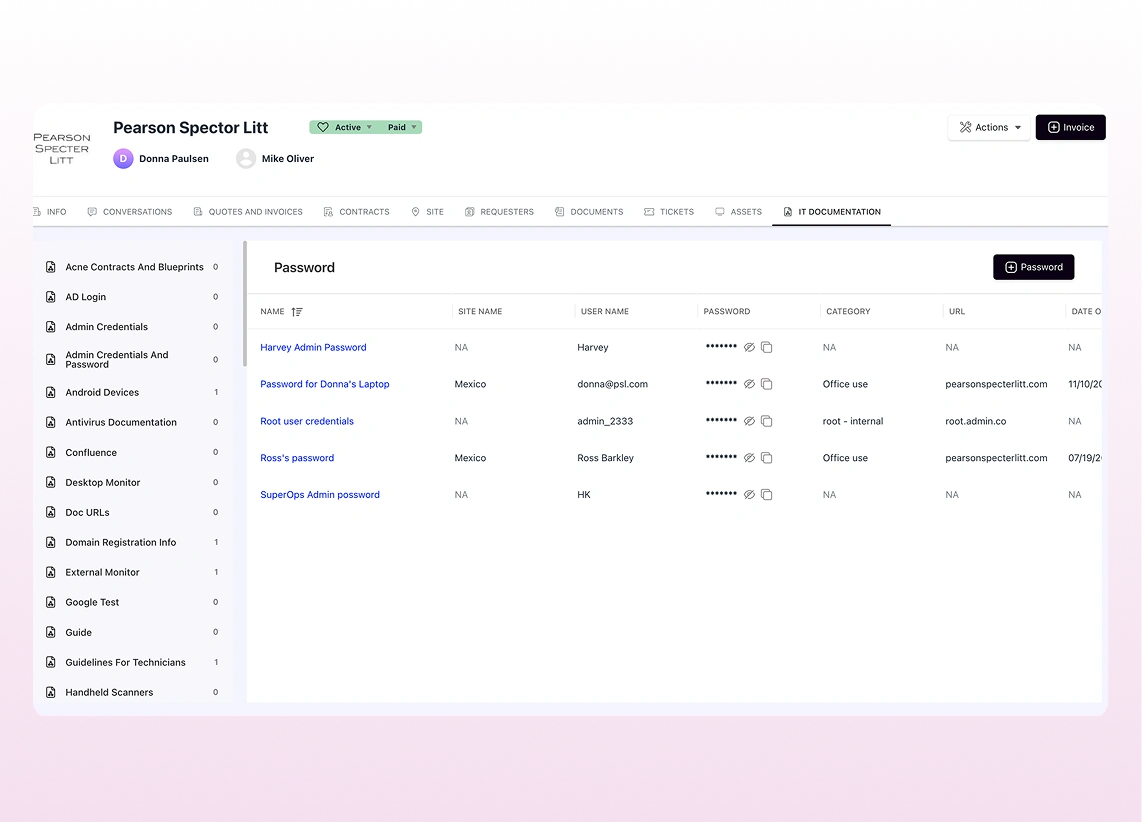Image resolution: width=1142 pixels, height=822 pixels.
Task: Switch to the Tickets tab
Action: point(669,212)
